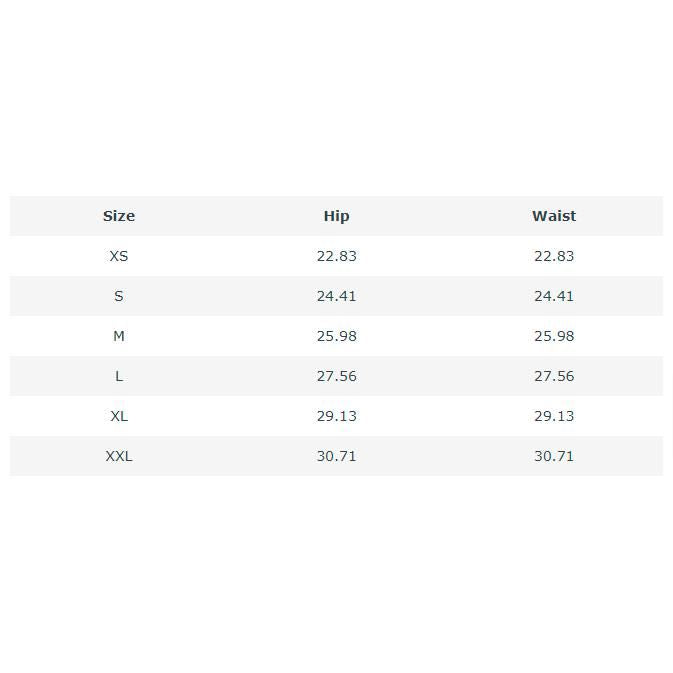Select the M size cell
The image size is (673, 673).
(x=118, y=336)
